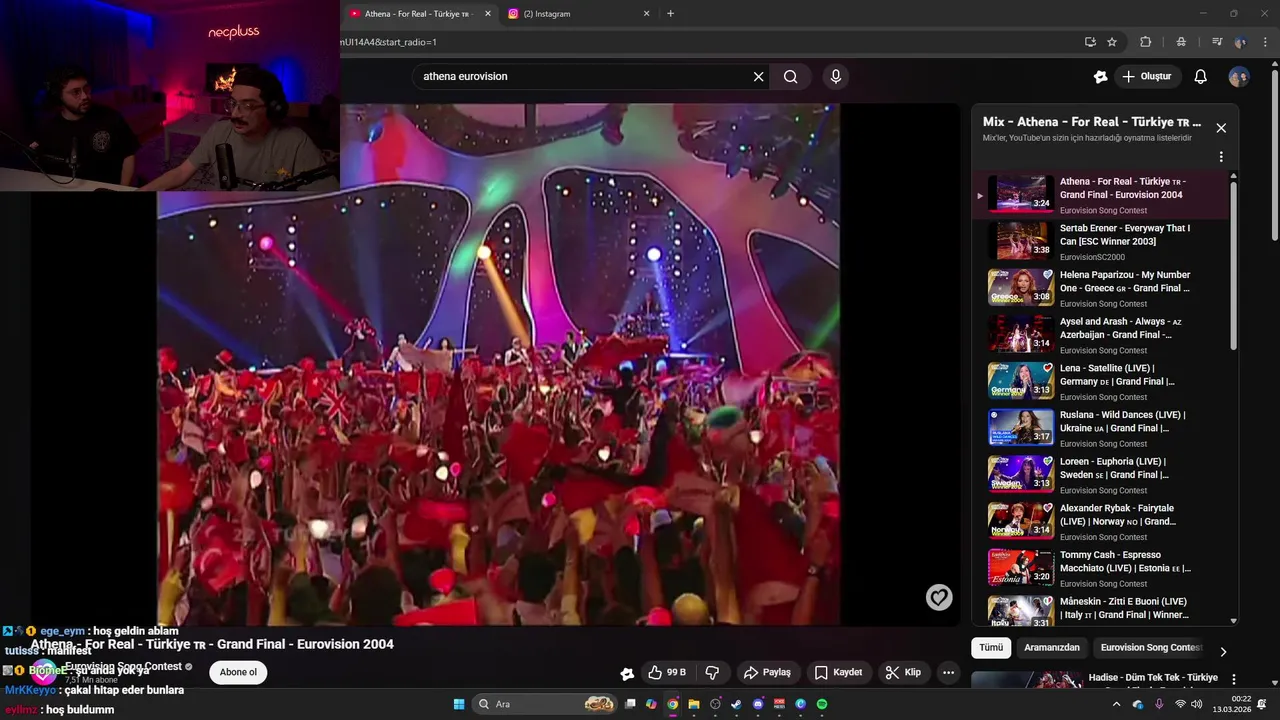Clear the YouTube search field with the X
Screen dimensions: 1280x720
[758, 76]
